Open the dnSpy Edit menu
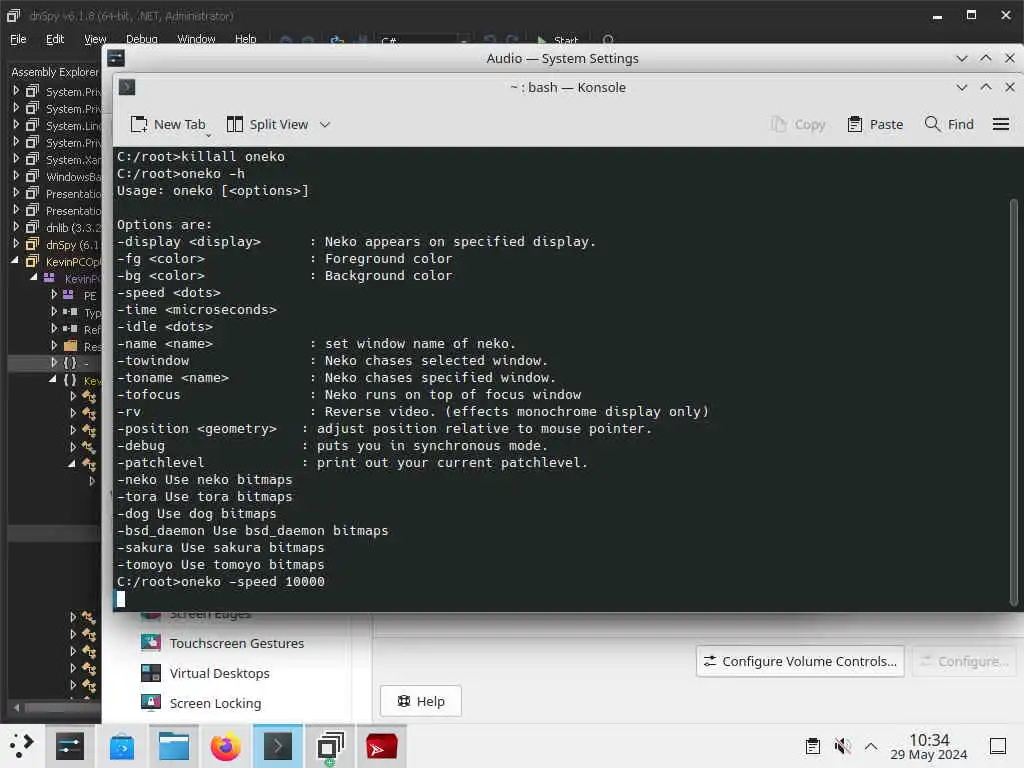Image resolution: width=1024 pixels, height=768 pixels. pos(55,39)
